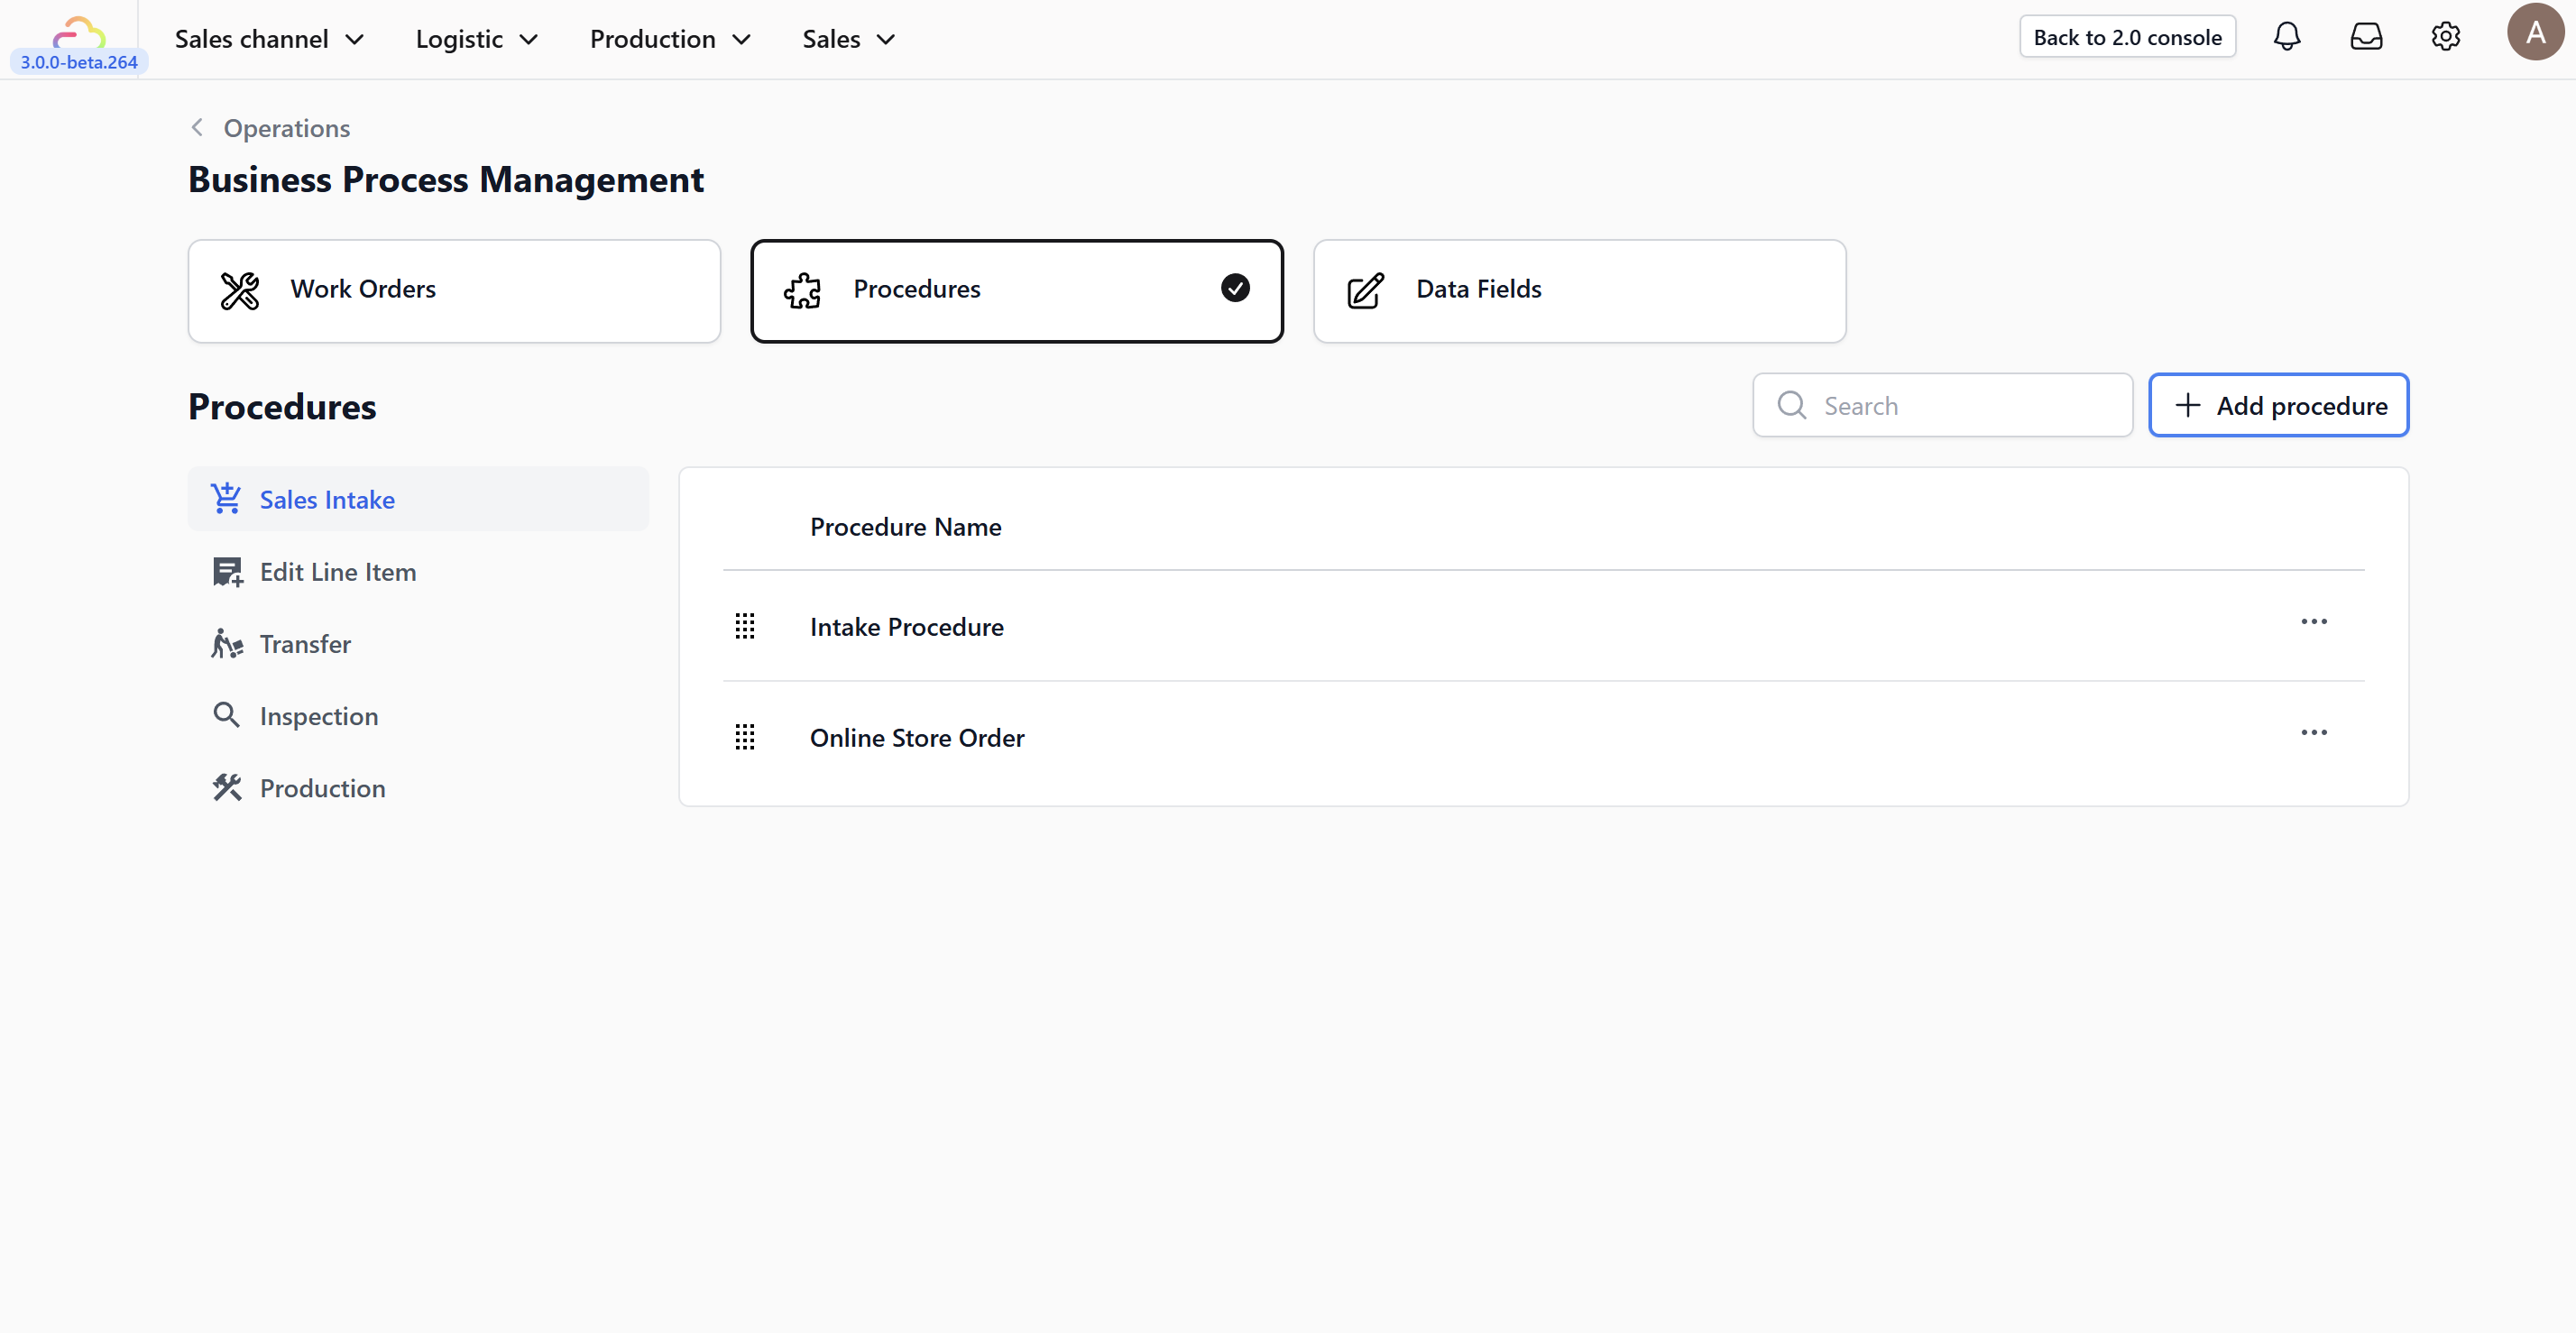
Task: Open more options for Online Store Order
Action: pos(2313,733)
